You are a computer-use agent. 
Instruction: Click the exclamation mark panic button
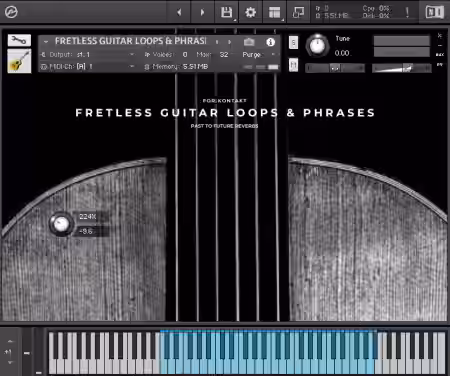407,12
